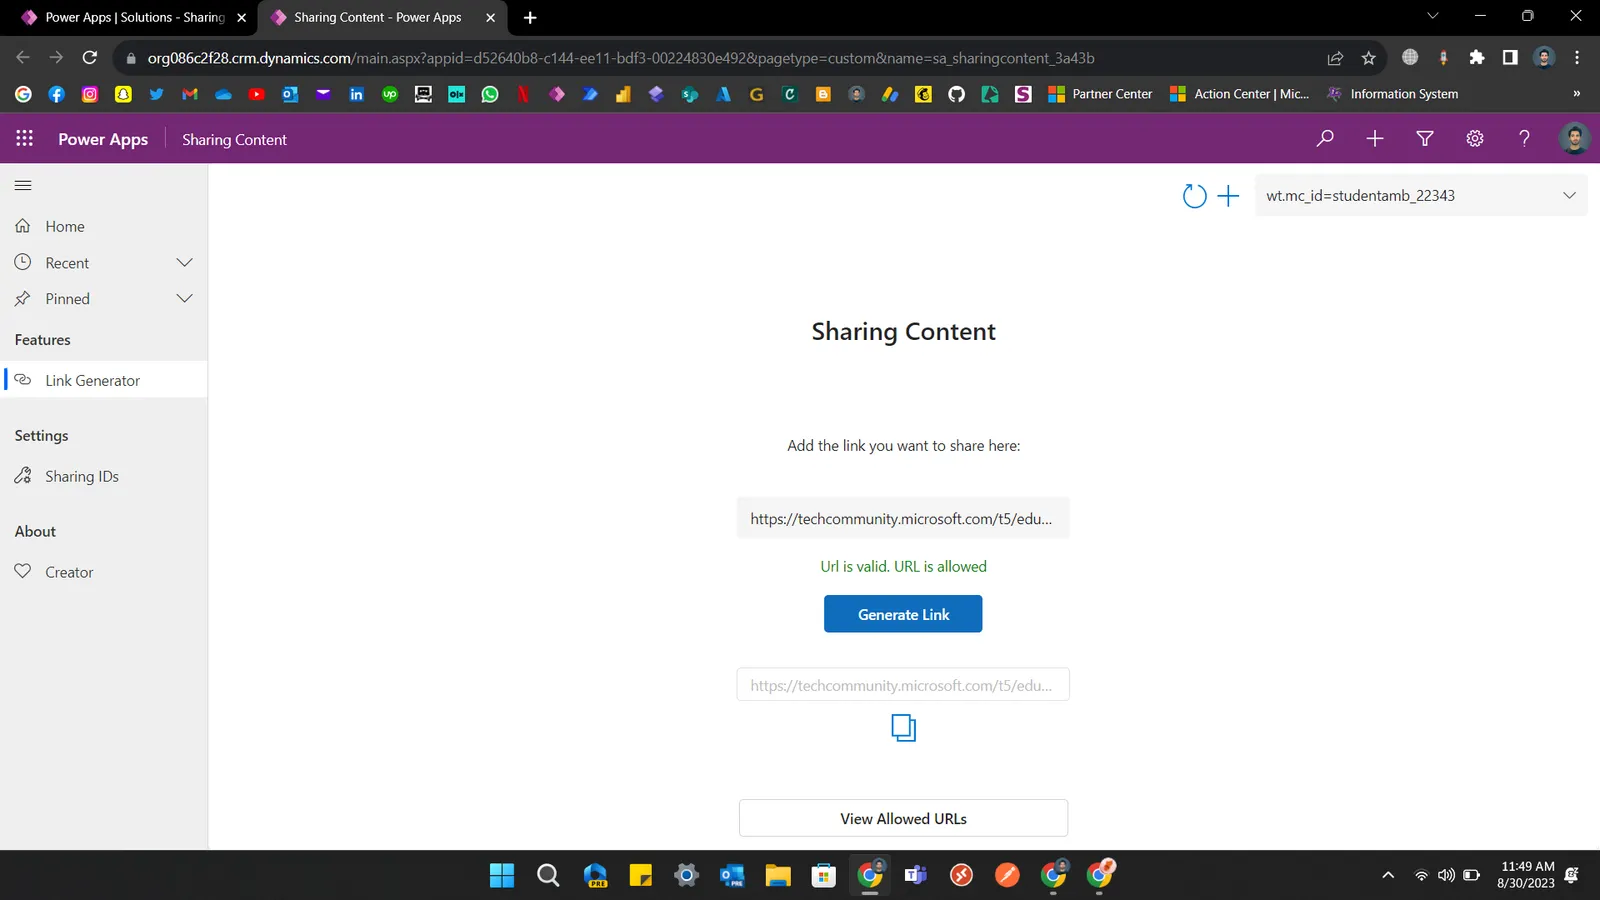The height and width of the screenshot is (900, 1600).
Task: Expand the Recent section chevron
Action: point(184,263)
